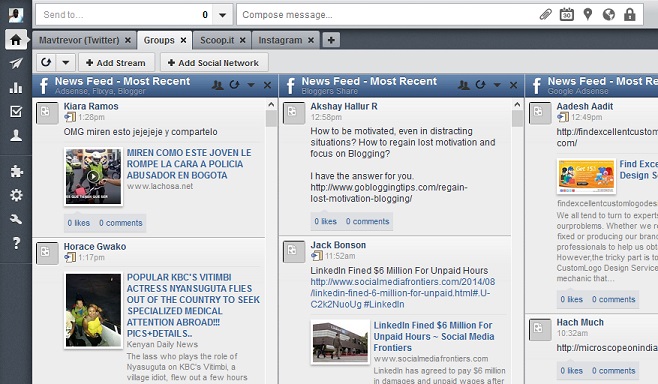
Task: Close the Adsense, Fixya, Blogger stream
Action: point(267,85)
